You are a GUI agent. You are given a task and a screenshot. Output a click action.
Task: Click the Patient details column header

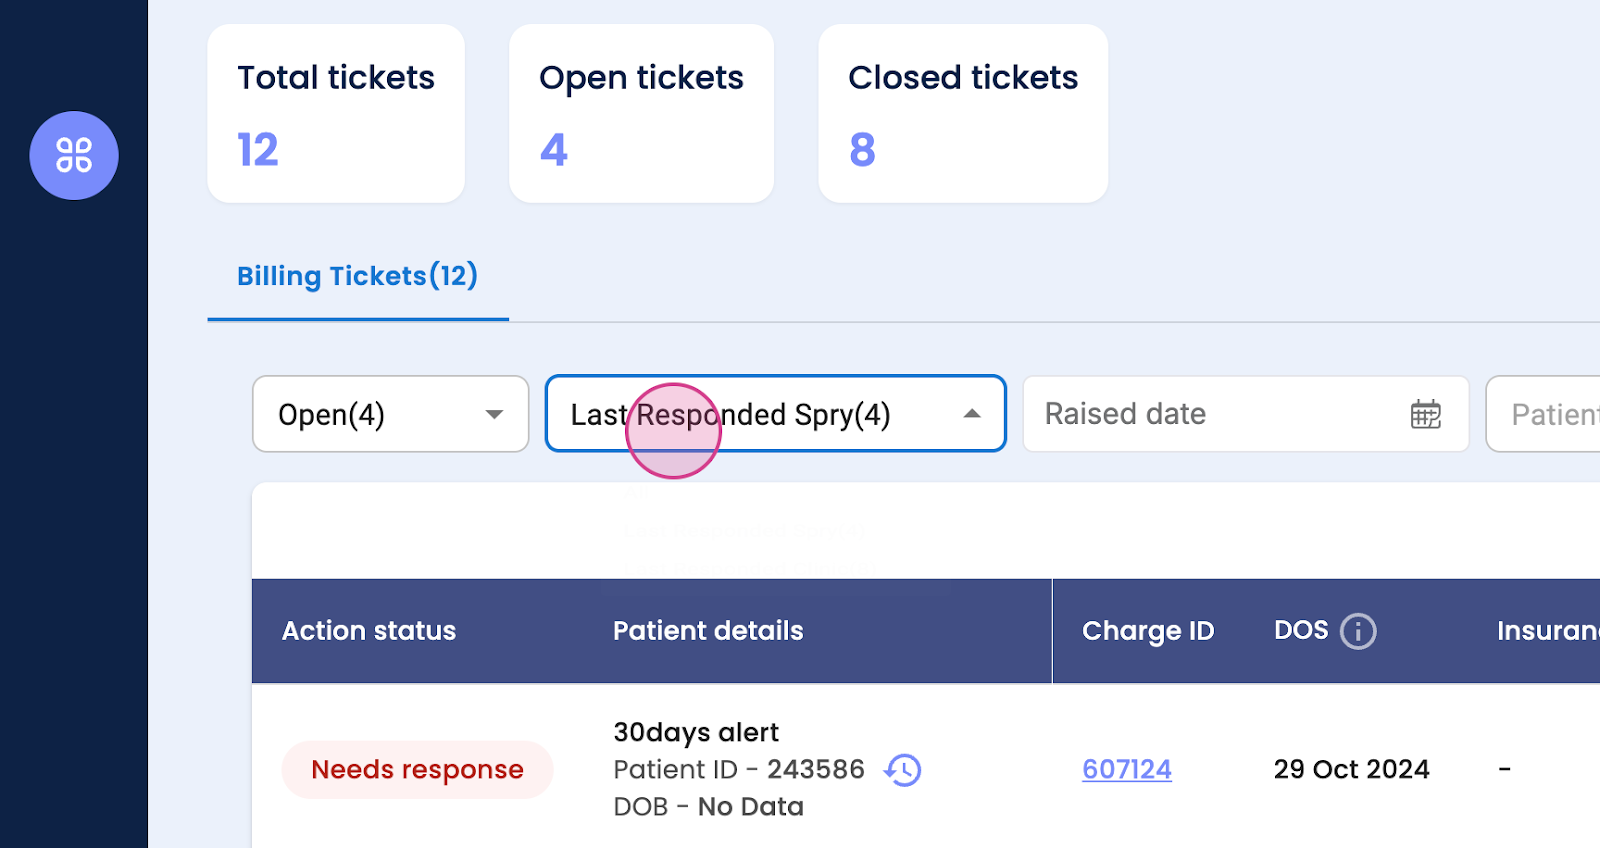point(708,631)
